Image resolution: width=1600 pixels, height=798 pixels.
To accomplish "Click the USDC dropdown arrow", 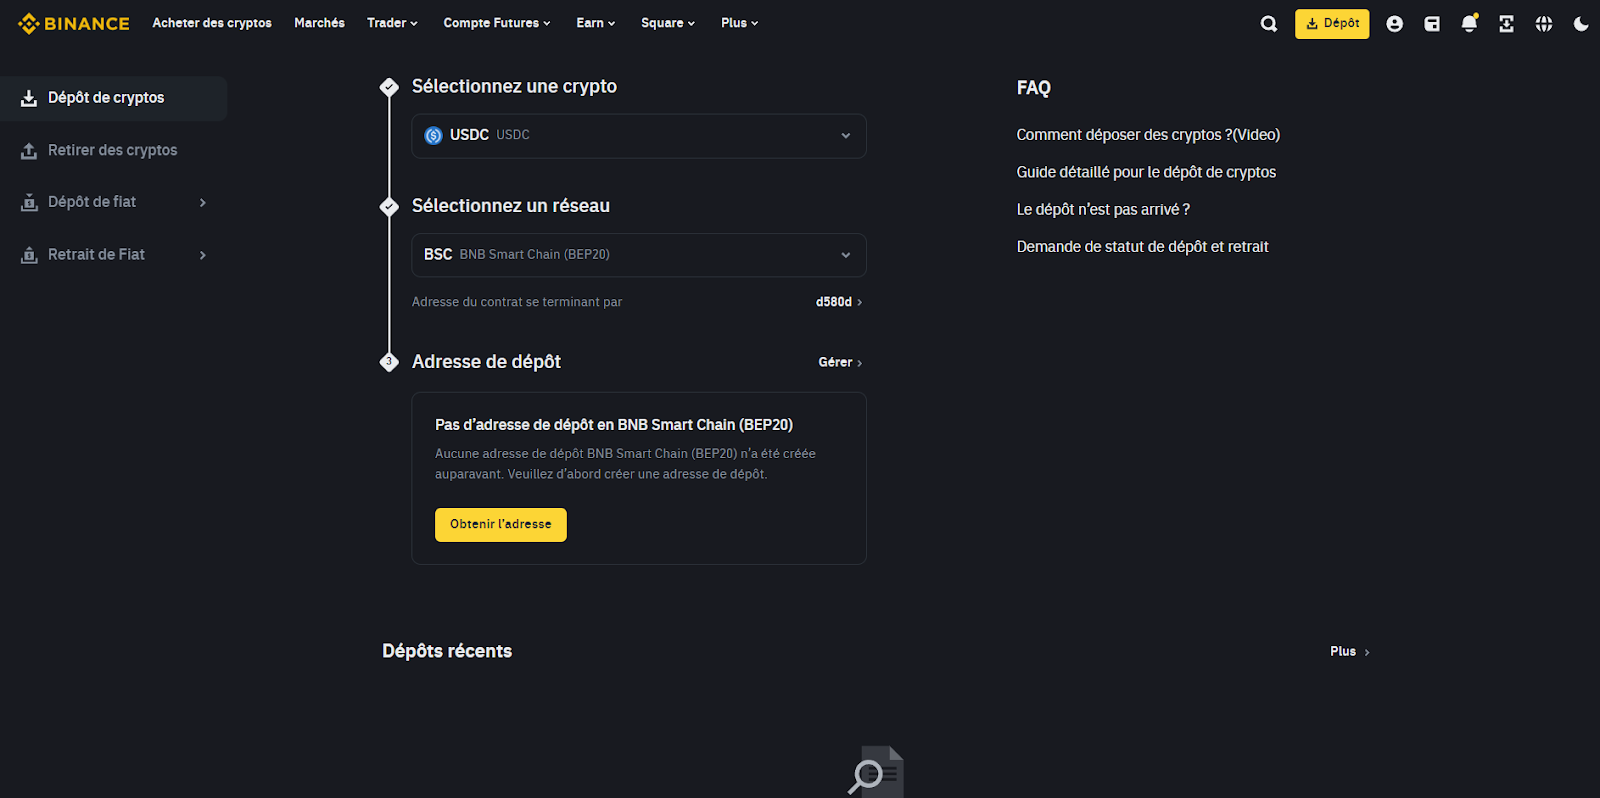I will click(x=846, y=136).
